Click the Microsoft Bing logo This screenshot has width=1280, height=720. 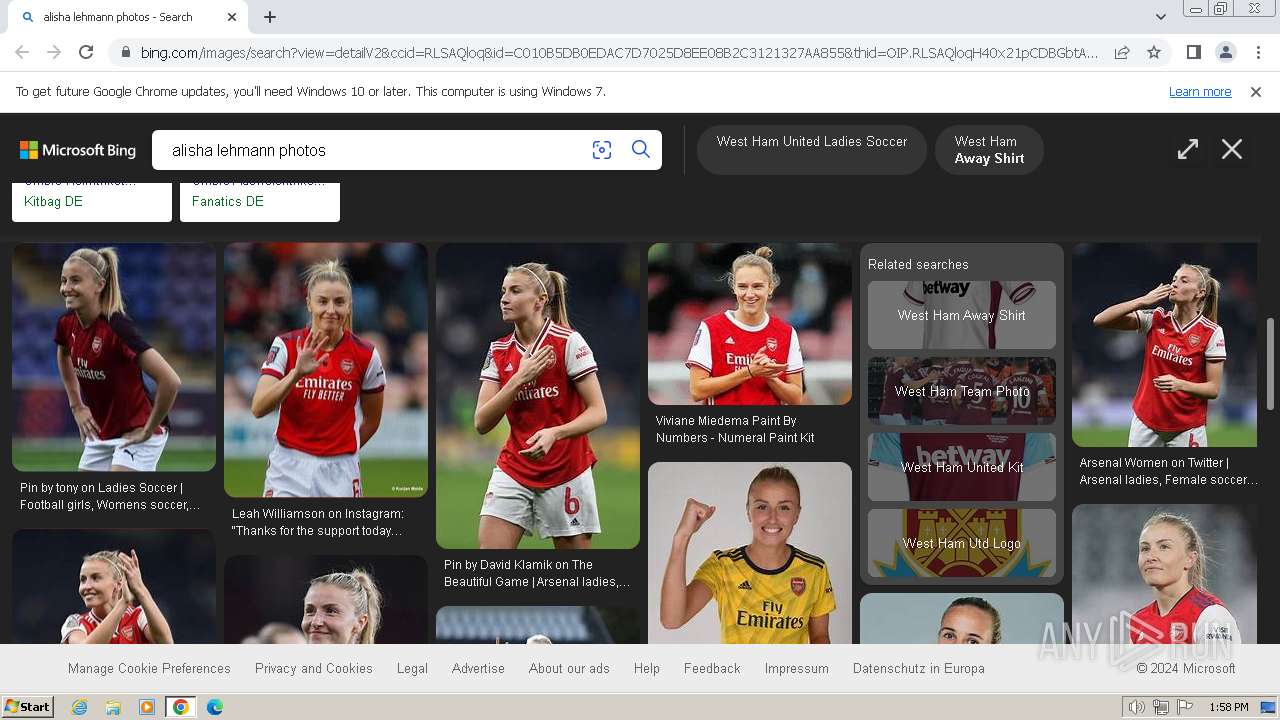coord(78,150)
